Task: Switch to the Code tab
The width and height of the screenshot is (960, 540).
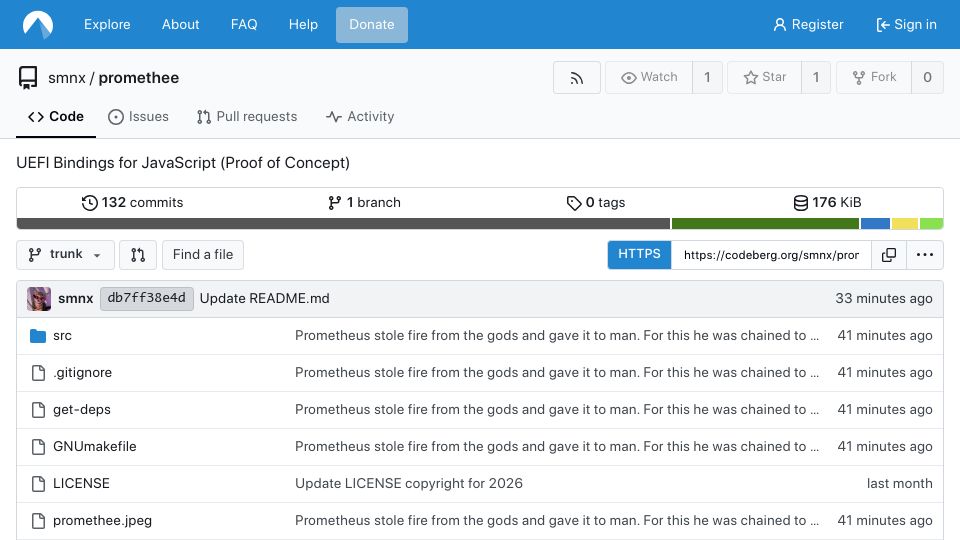Action: [56, 116]
